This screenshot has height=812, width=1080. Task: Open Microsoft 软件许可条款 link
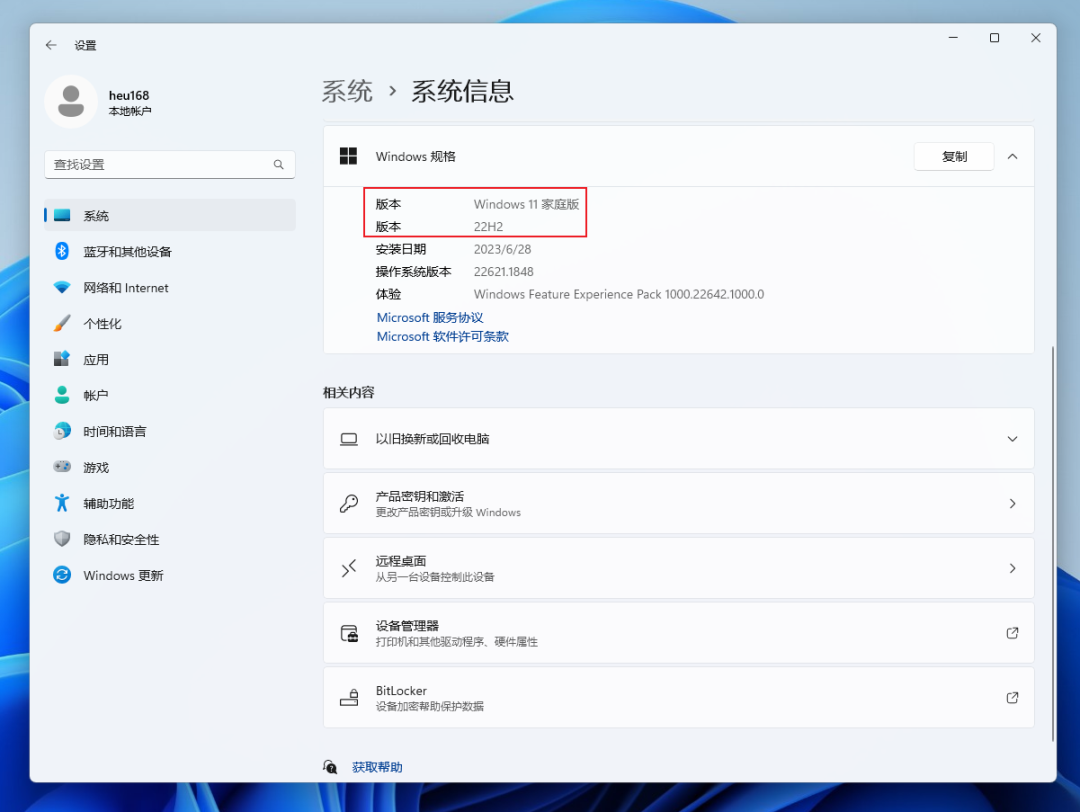(x=443, y=336)
